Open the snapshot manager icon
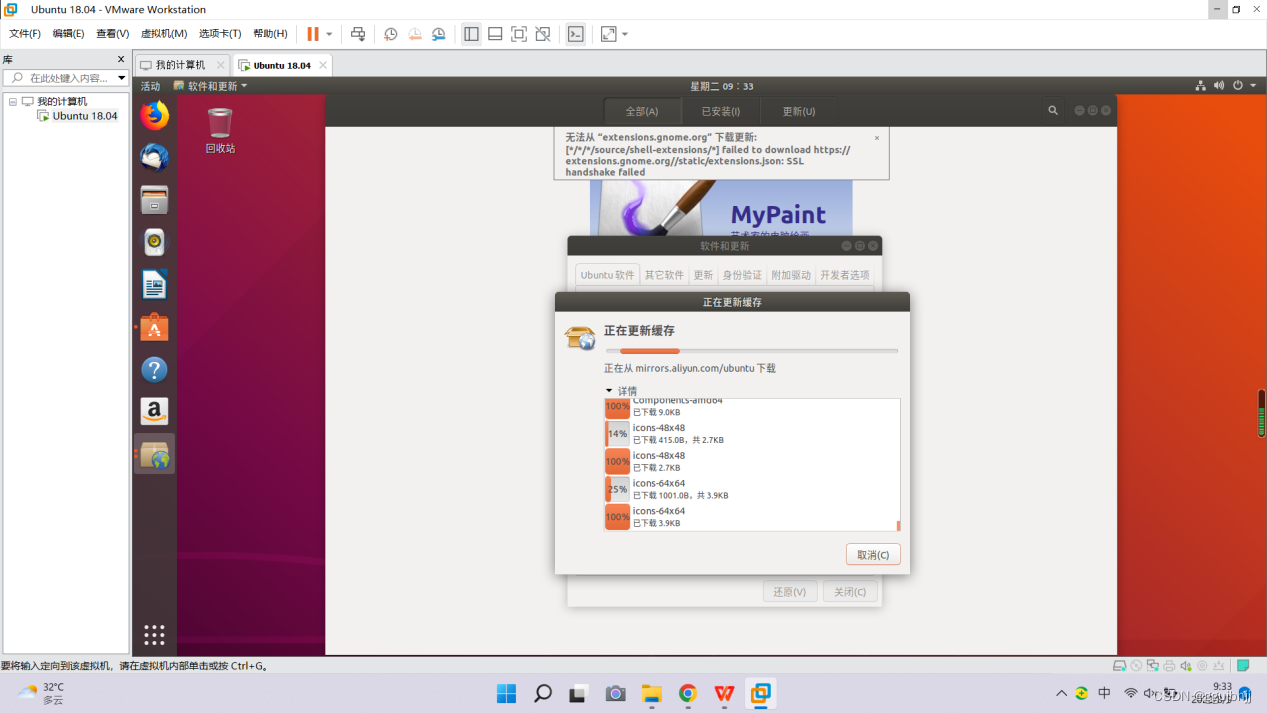 click(x=439, y=34)
